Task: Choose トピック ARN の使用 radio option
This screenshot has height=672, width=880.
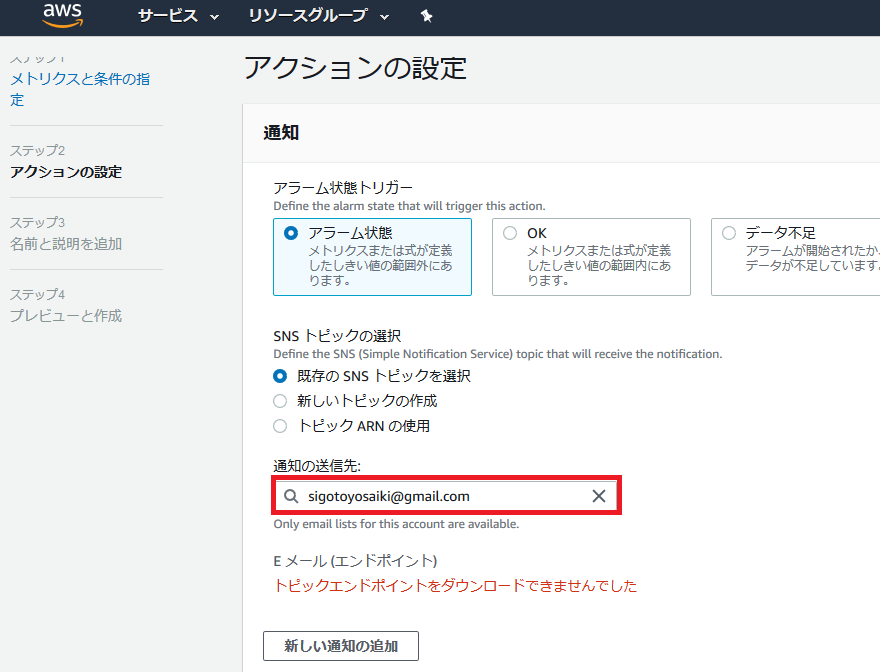Action: (x=280, y=426)
